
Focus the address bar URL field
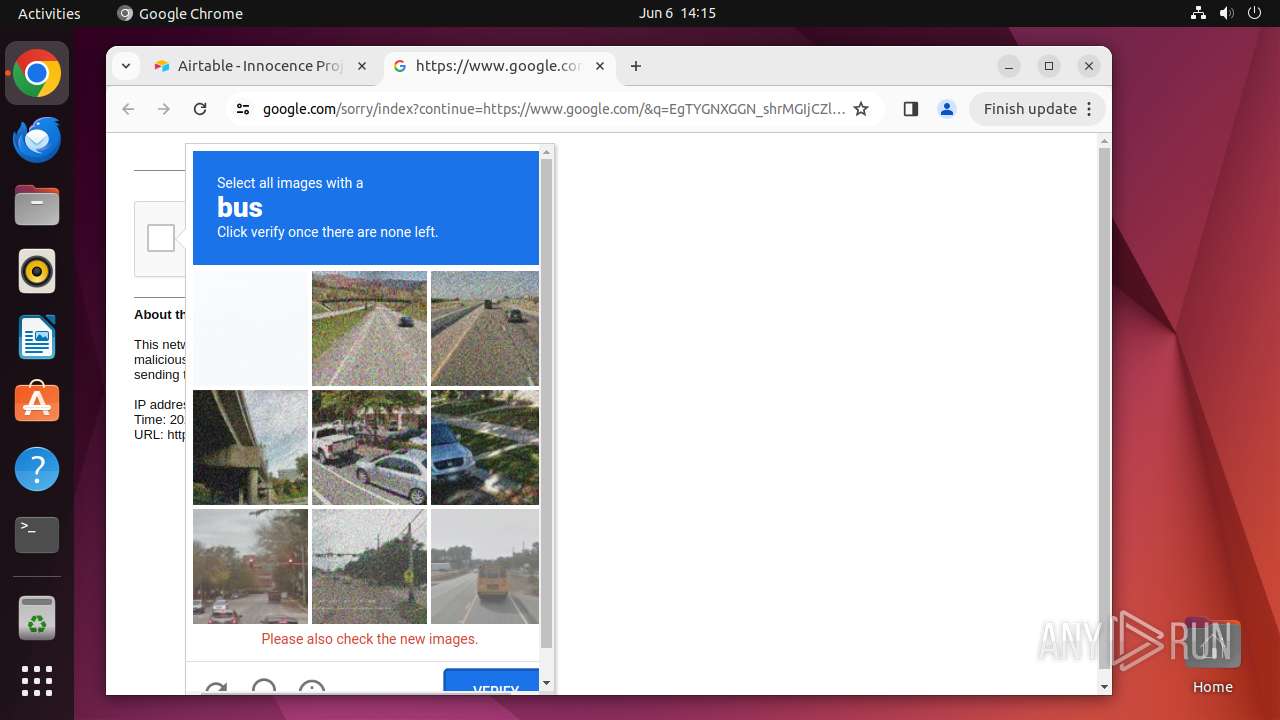point(553,109)
